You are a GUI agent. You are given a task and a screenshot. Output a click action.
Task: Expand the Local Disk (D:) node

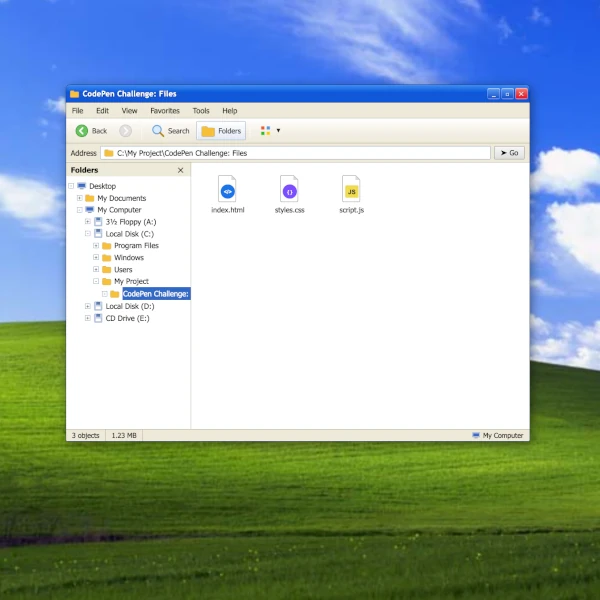tap(88, 306)
